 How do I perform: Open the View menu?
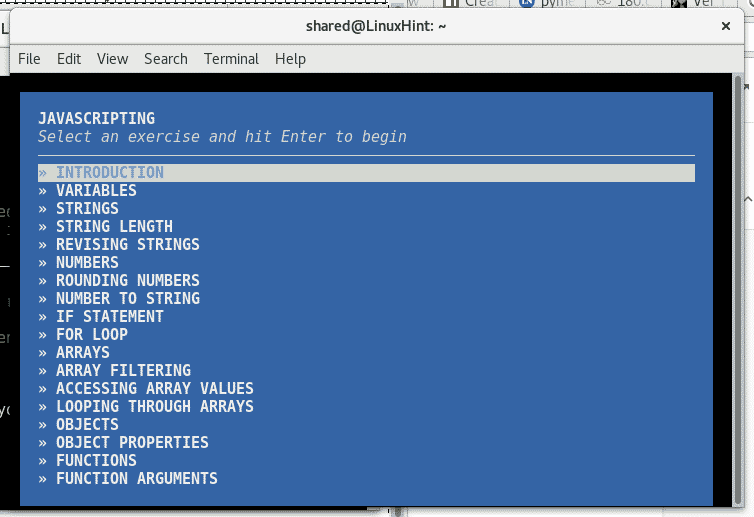[x=113, y=59]
